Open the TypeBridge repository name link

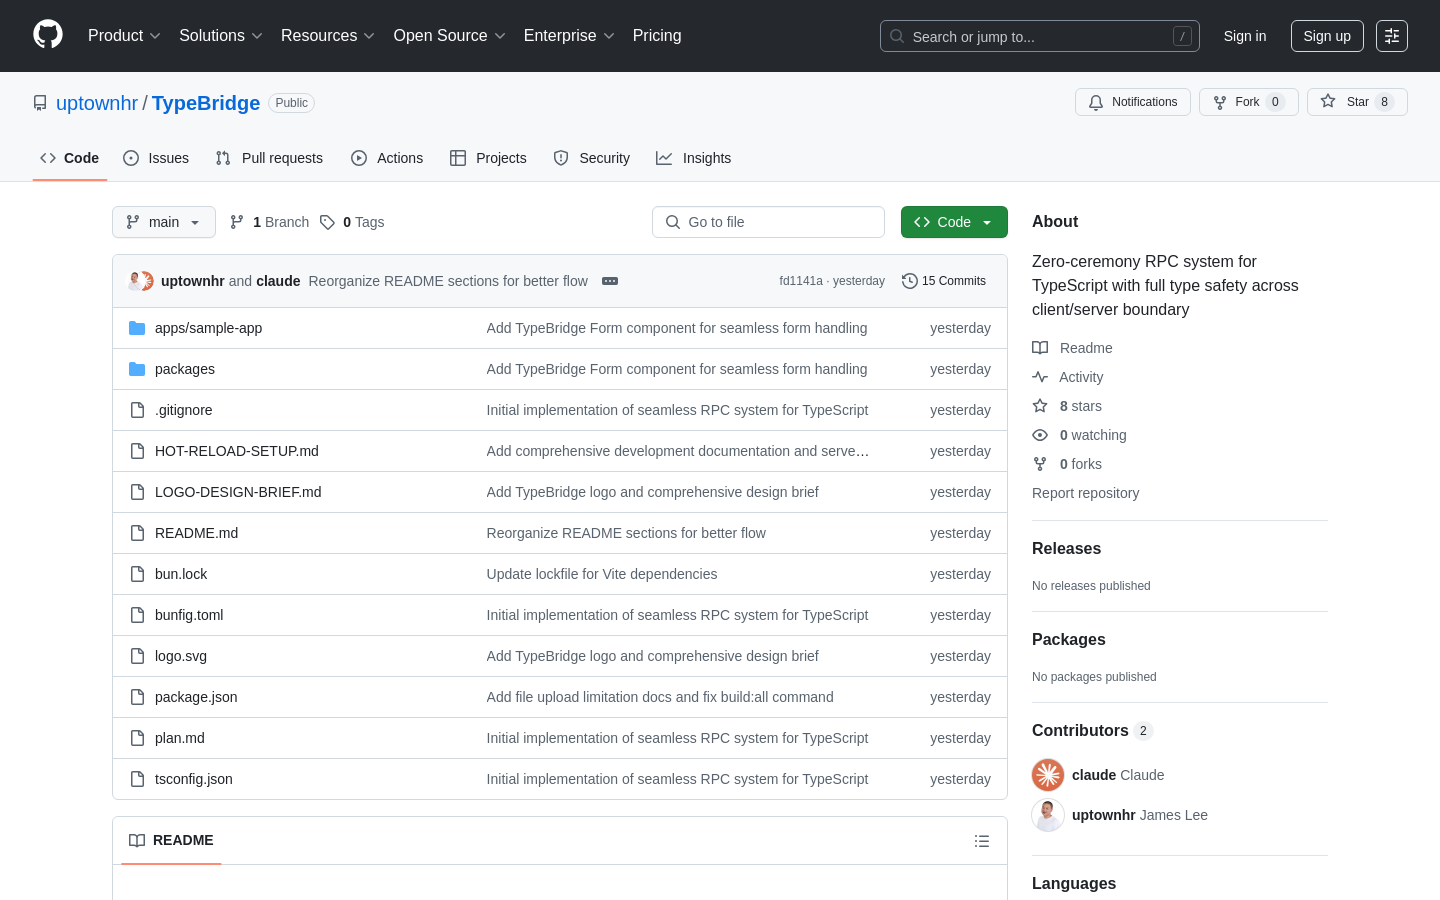[206, 103]
